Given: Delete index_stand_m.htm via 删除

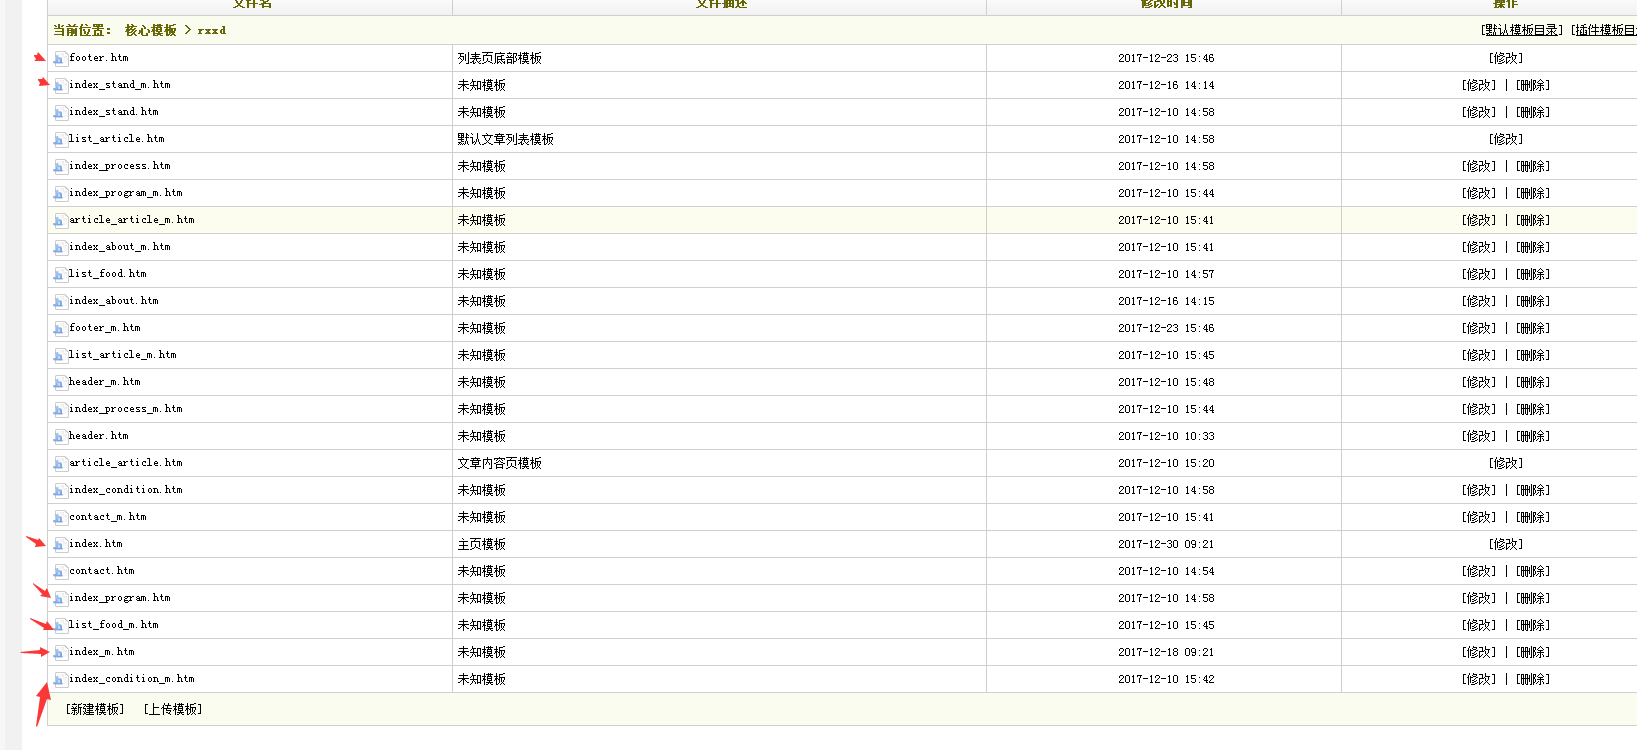Looking at the screenshot, I should (x=1533, y=86).
